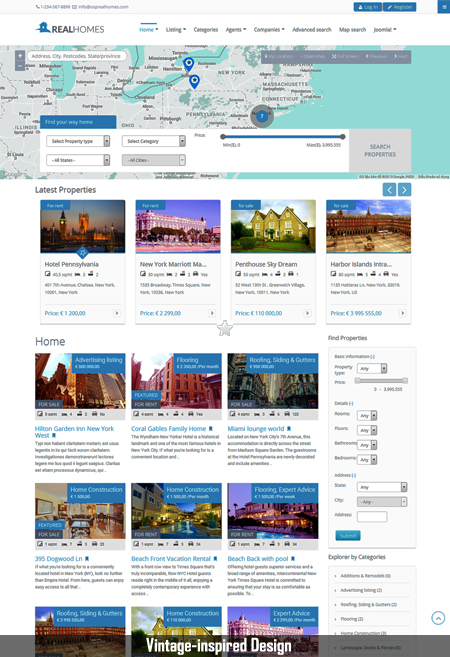Open Penthouse Sky Dream details arrow
The width and height of the screenshot is (450, 657).
[x=308, y=313]
